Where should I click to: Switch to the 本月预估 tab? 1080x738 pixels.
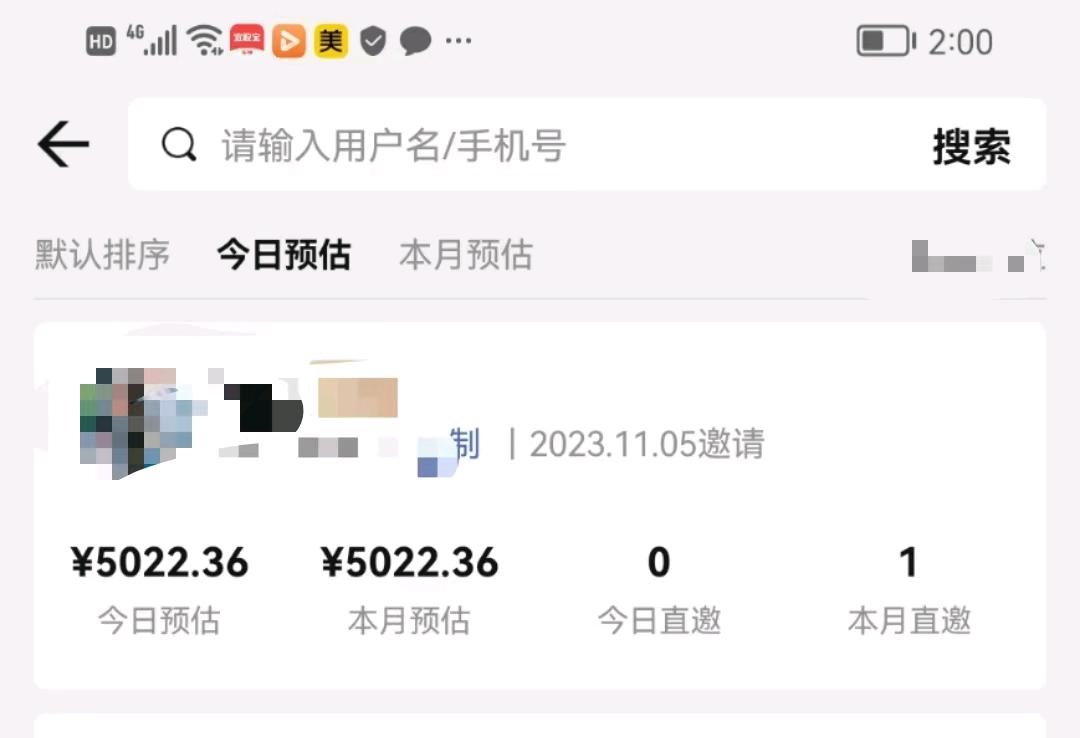click(466, 255)
